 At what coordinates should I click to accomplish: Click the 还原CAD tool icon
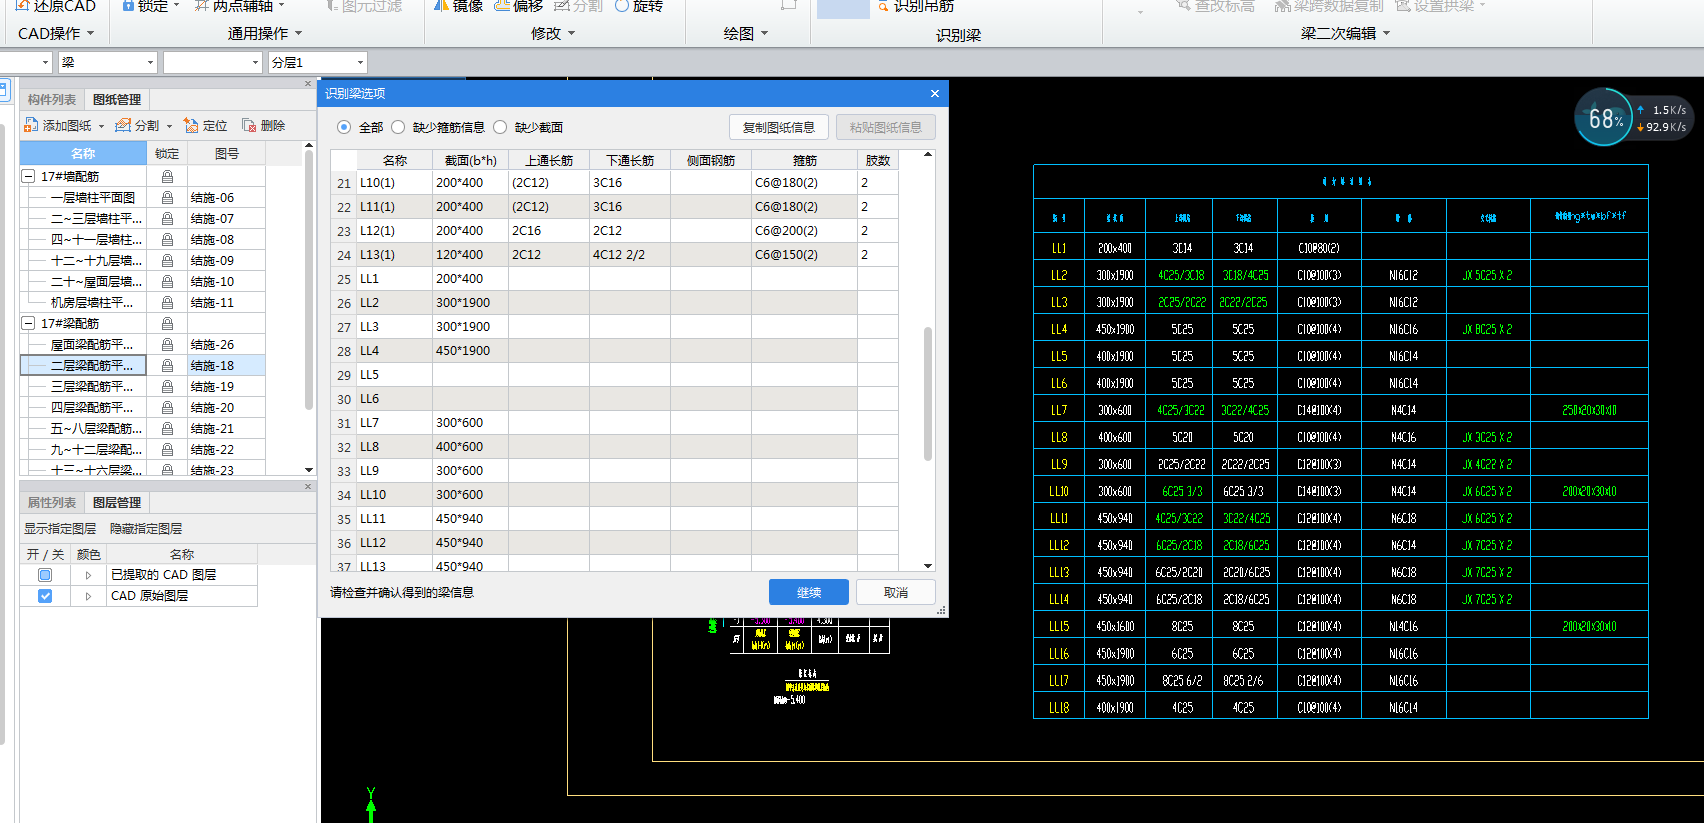[22, 5]
